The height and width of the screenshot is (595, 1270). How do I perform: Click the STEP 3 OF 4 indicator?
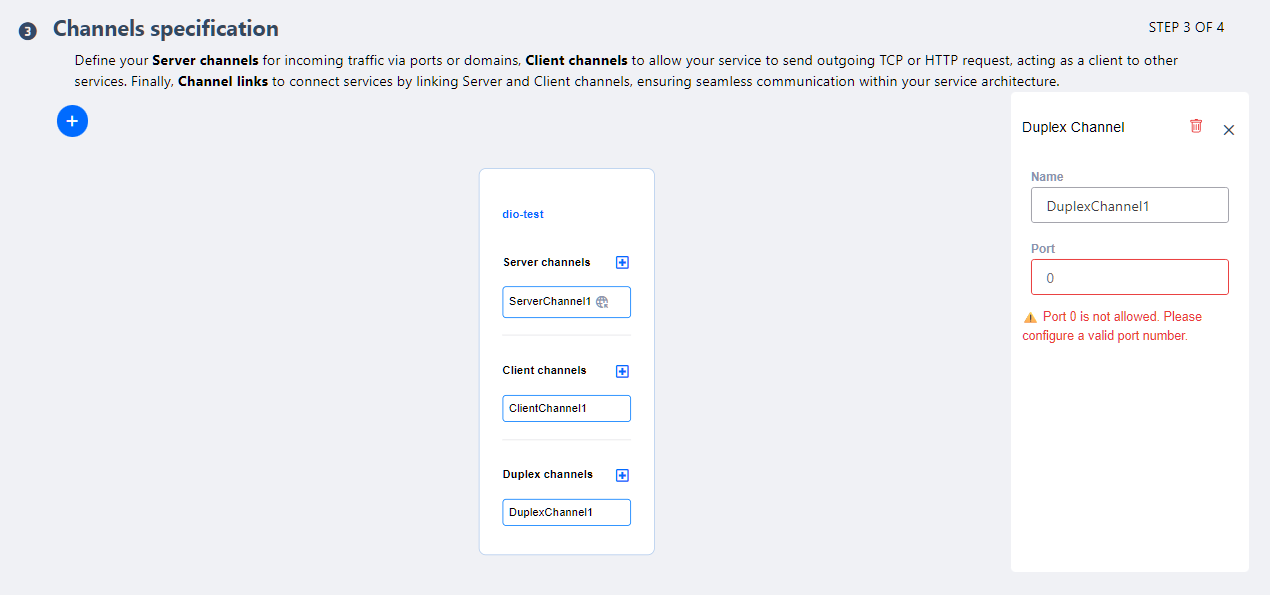point(1186,27)
